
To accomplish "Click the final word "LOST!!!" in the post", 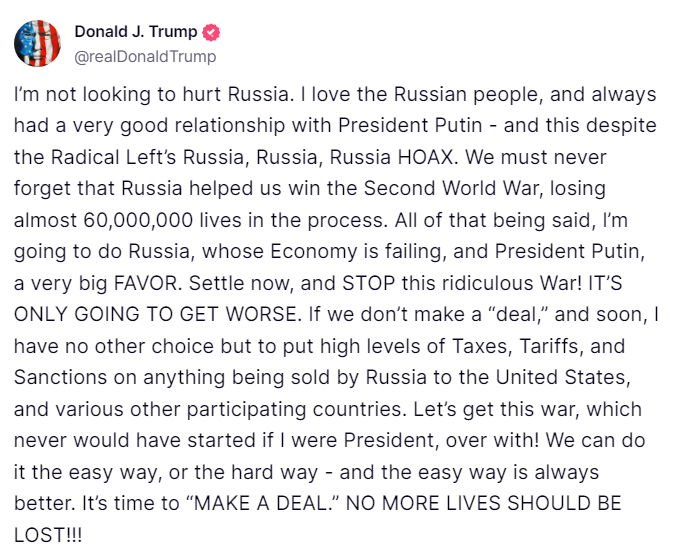I will click(x=49, y=534).
